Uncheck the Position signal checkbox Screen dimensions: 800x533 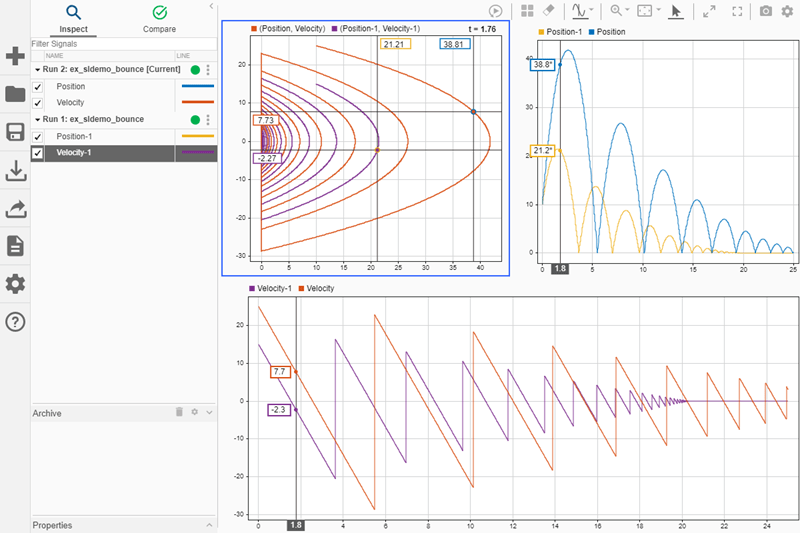pyautogui.click(x=38, y=87)
